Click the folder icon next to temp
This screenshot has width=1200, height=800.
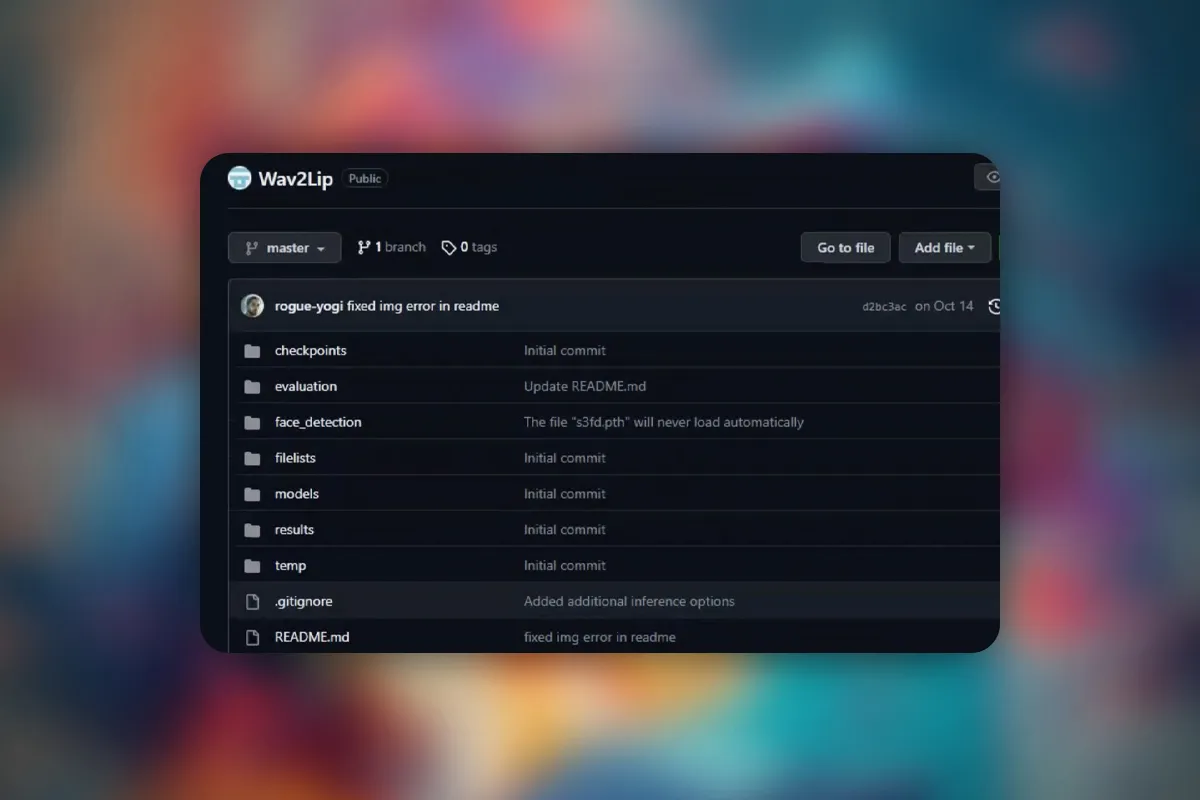pyautogui.click(x=252, y=566)
